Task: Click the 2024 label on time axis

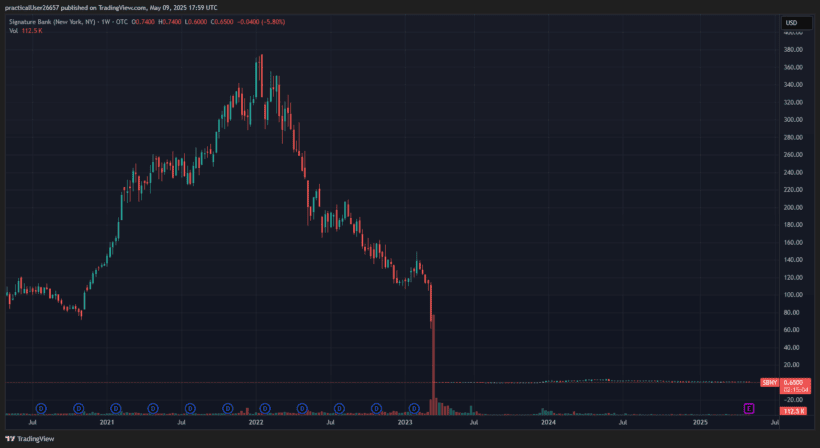Action: click(x=548, y=423)
